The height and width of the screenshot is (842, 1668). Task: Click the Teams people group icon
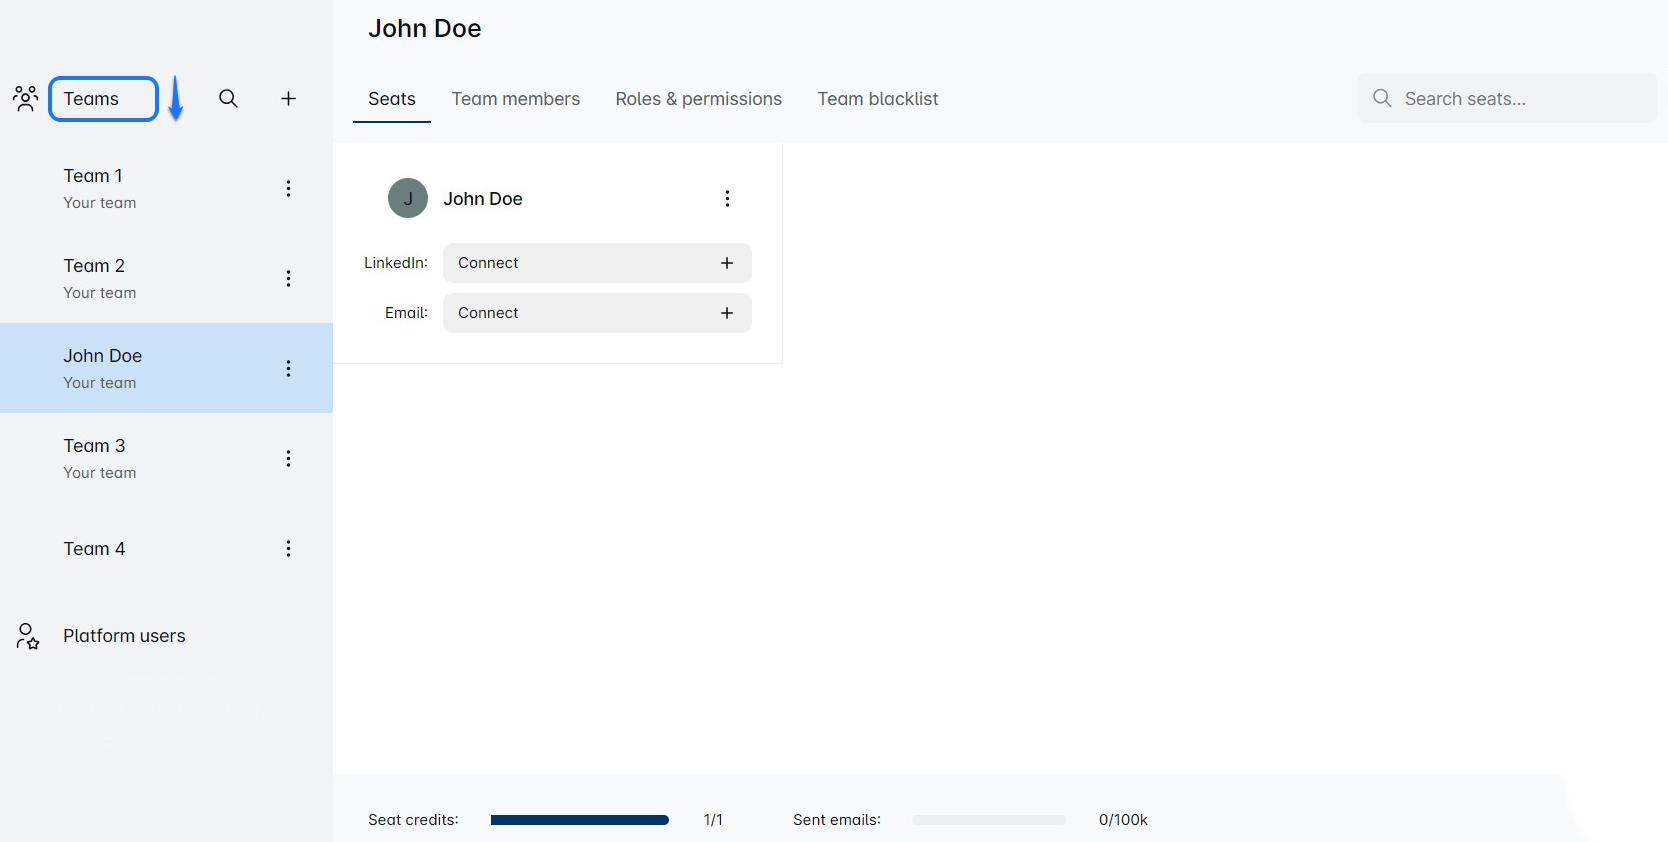point(25,98)
